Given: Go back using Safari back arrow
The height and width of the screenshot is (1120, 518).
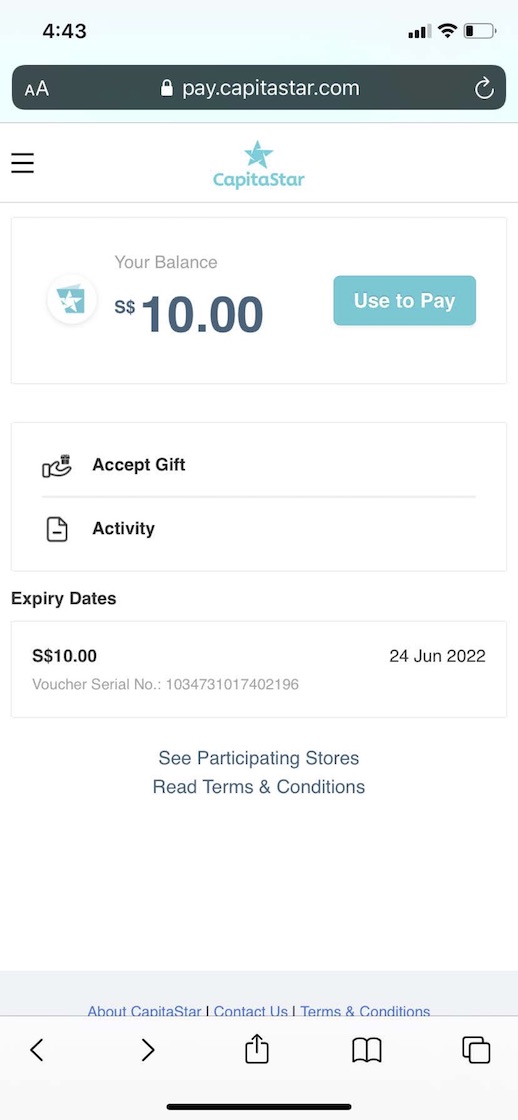Looking at the screenshot, I should [x=37, y=1049].
